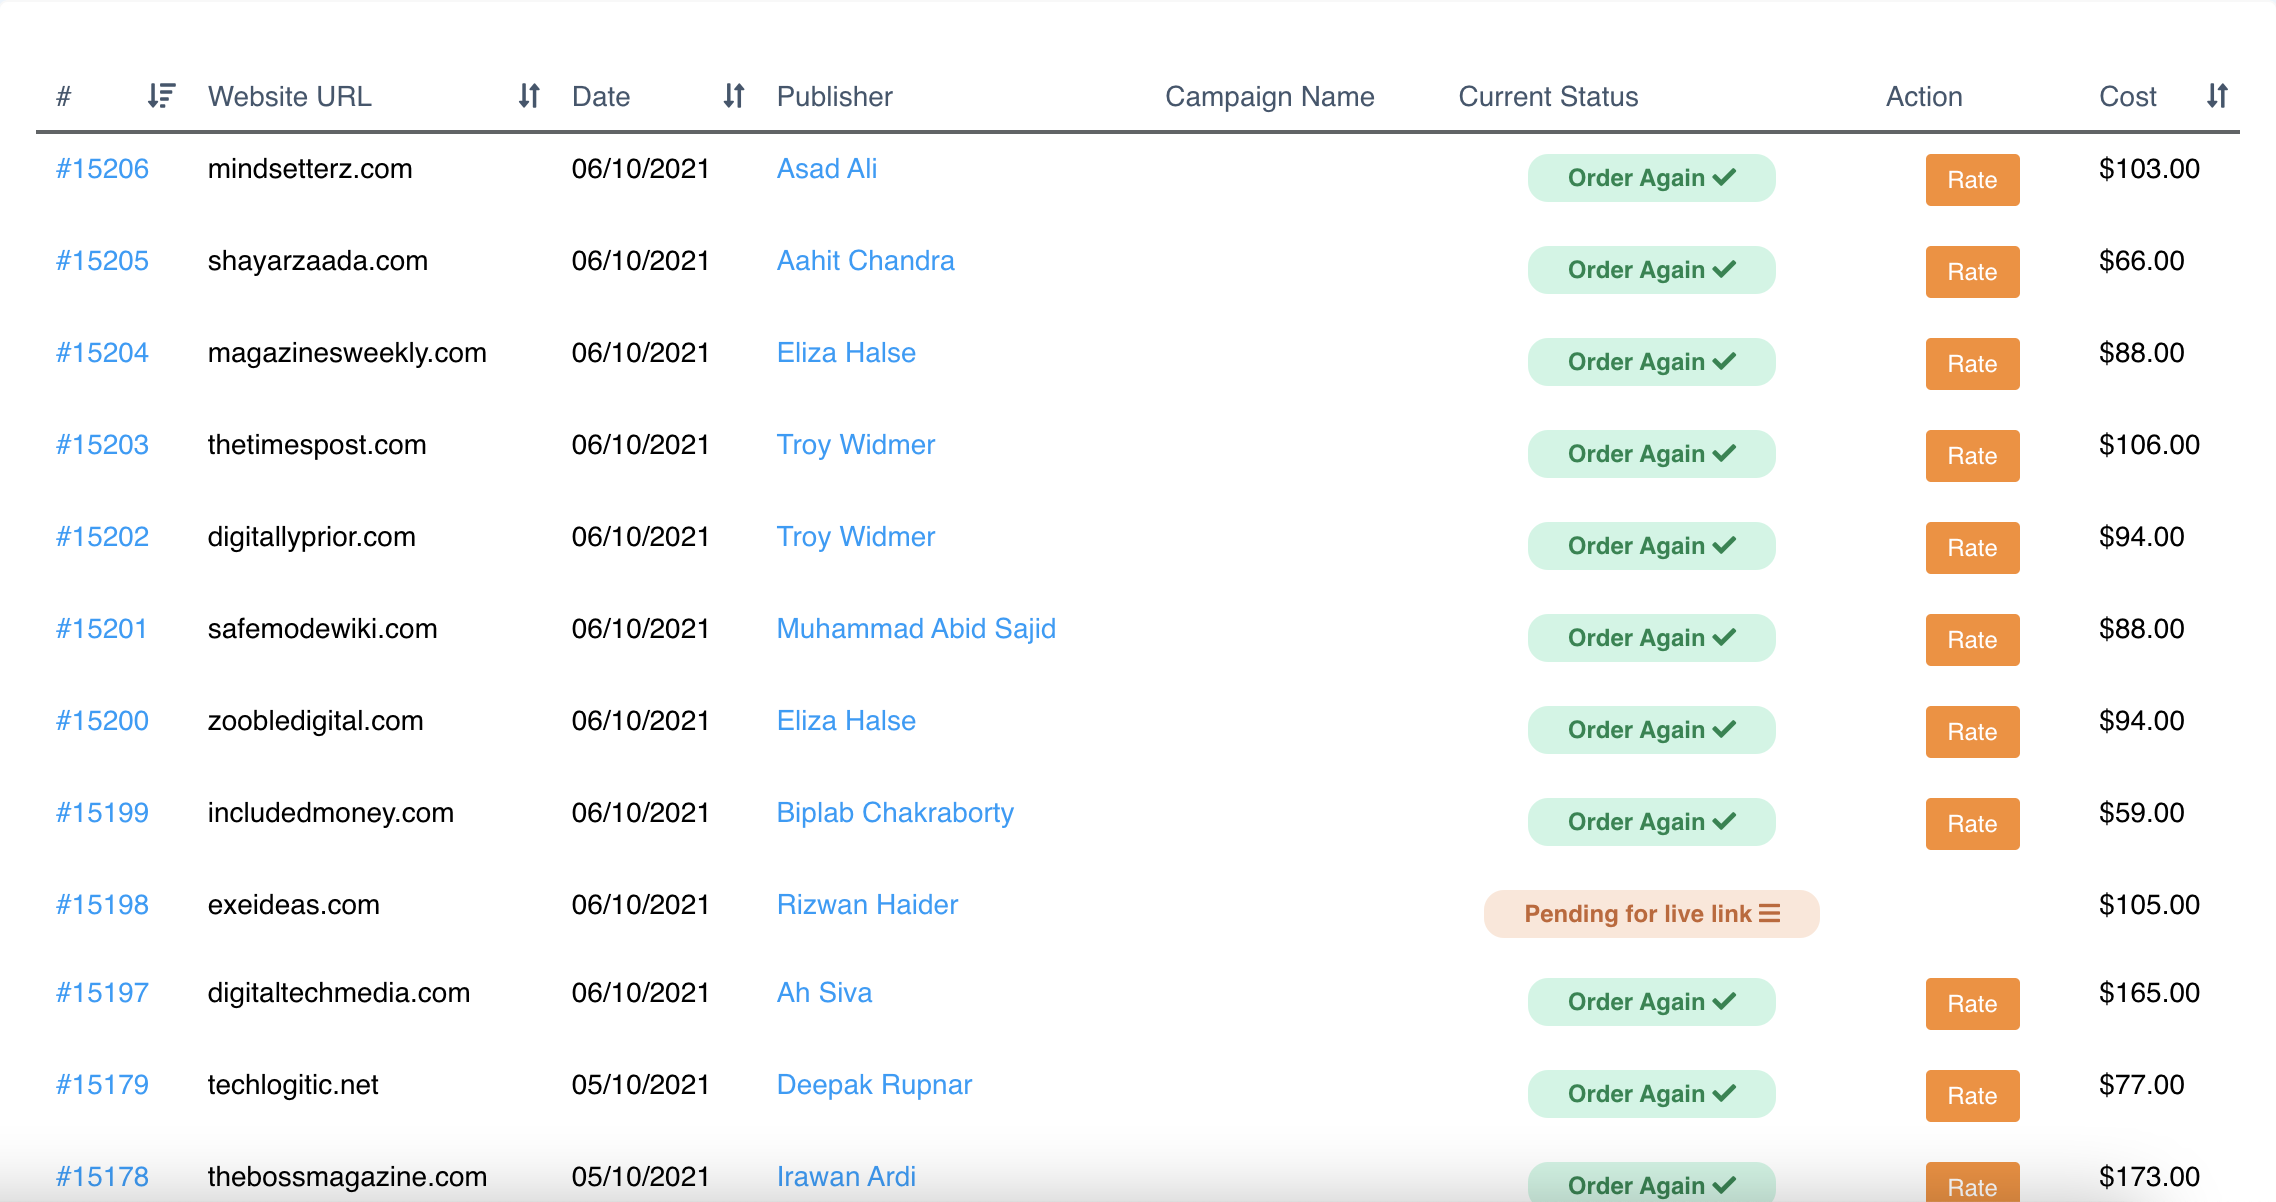Viewport: 2276px width, 1202px height.
Task: Rate the techlogitic.net order
Action: (1972, 1096)
